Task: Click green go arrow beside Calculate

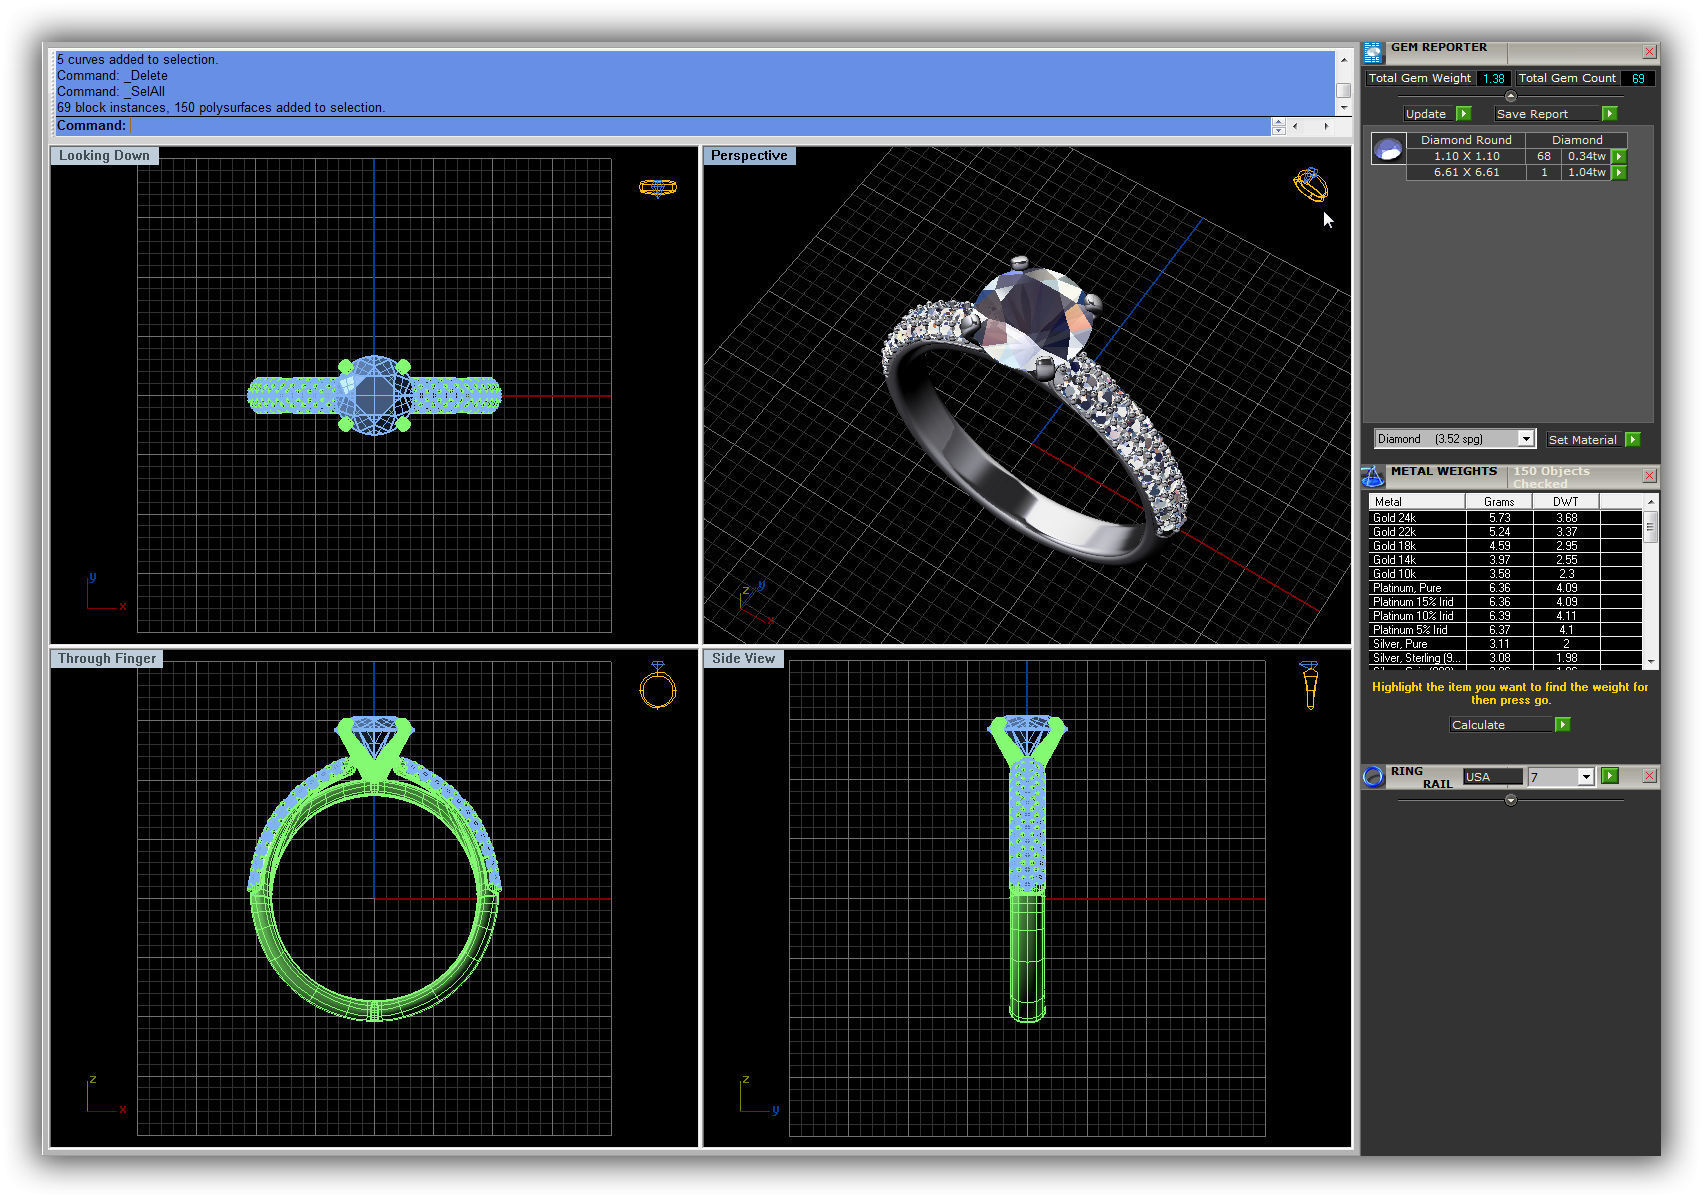Action: click(1563, 725)
